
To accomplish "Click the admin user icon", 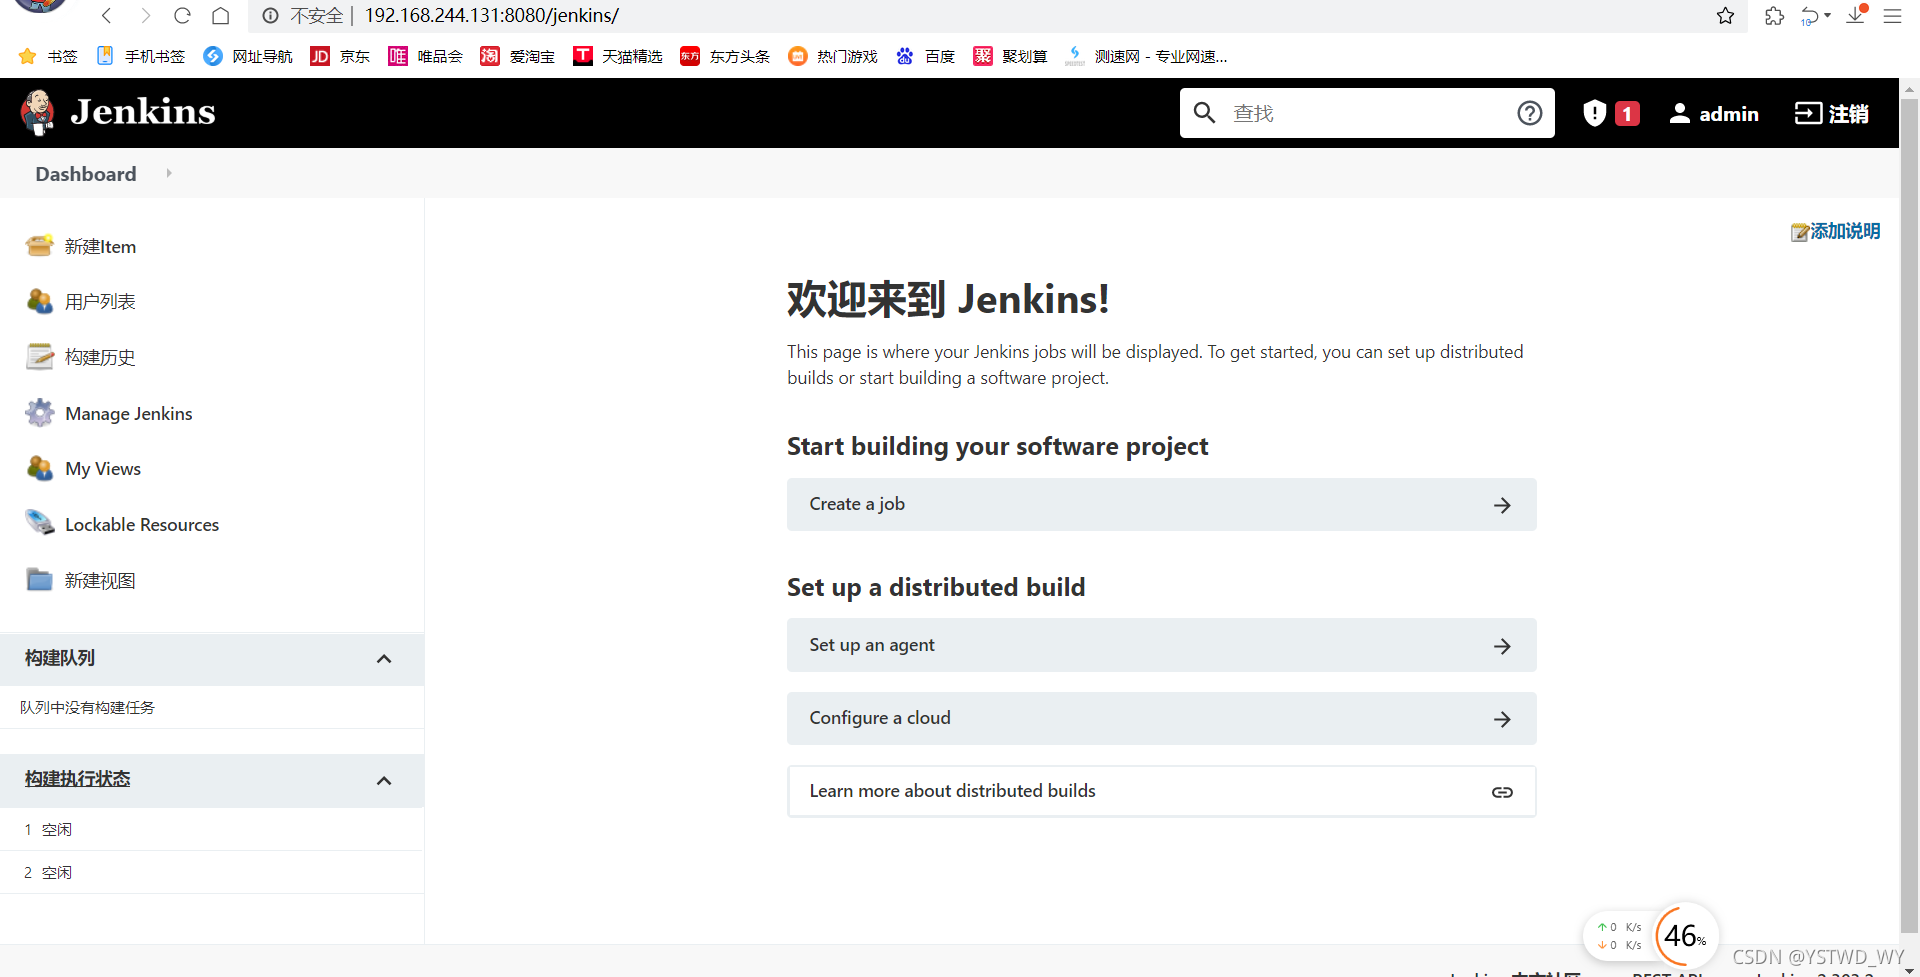I will pos(1680,113).
